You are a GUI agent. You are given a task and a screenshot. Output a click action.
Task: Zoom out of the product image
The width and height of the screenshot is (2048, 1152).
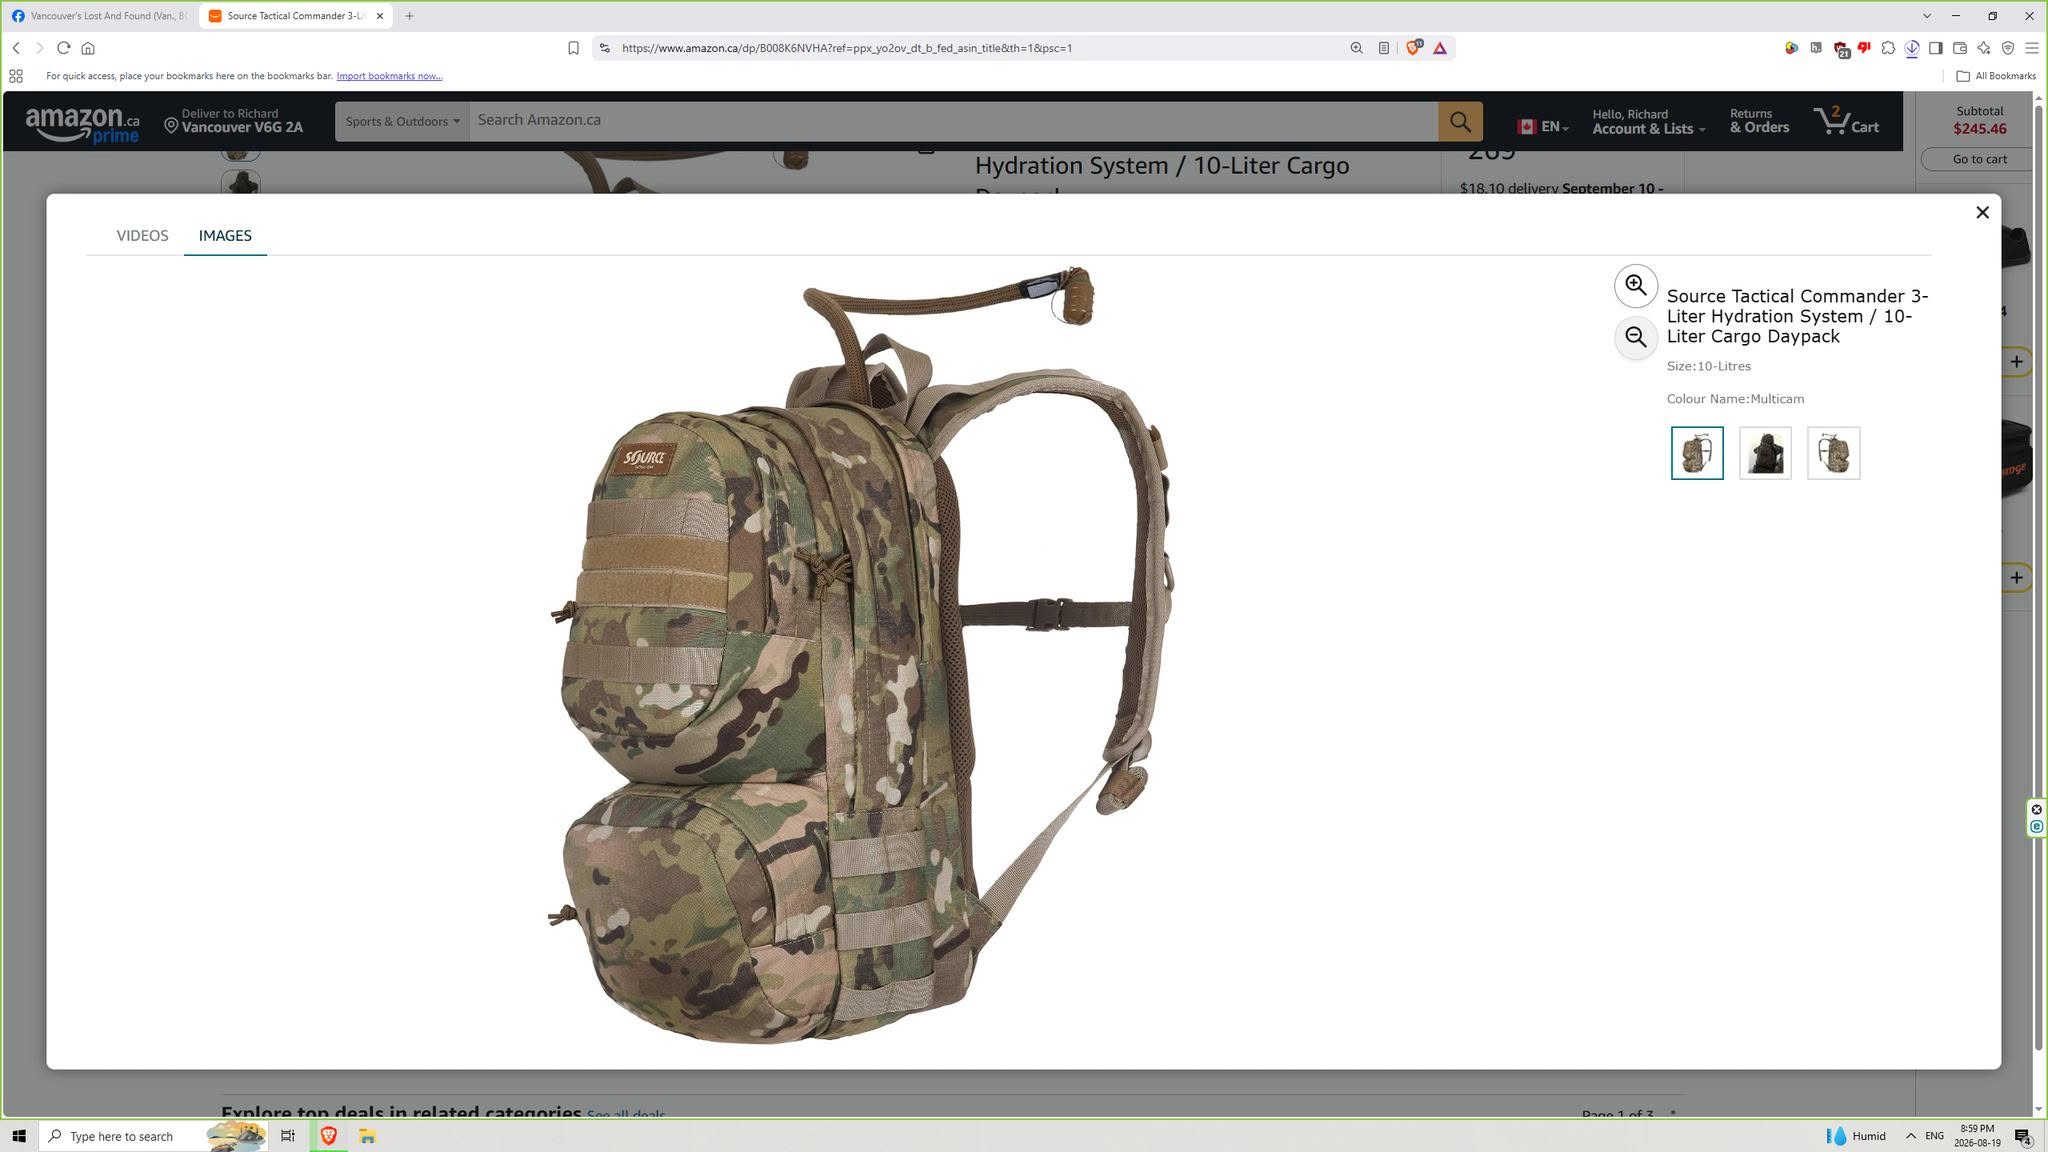coord(1636,338)
